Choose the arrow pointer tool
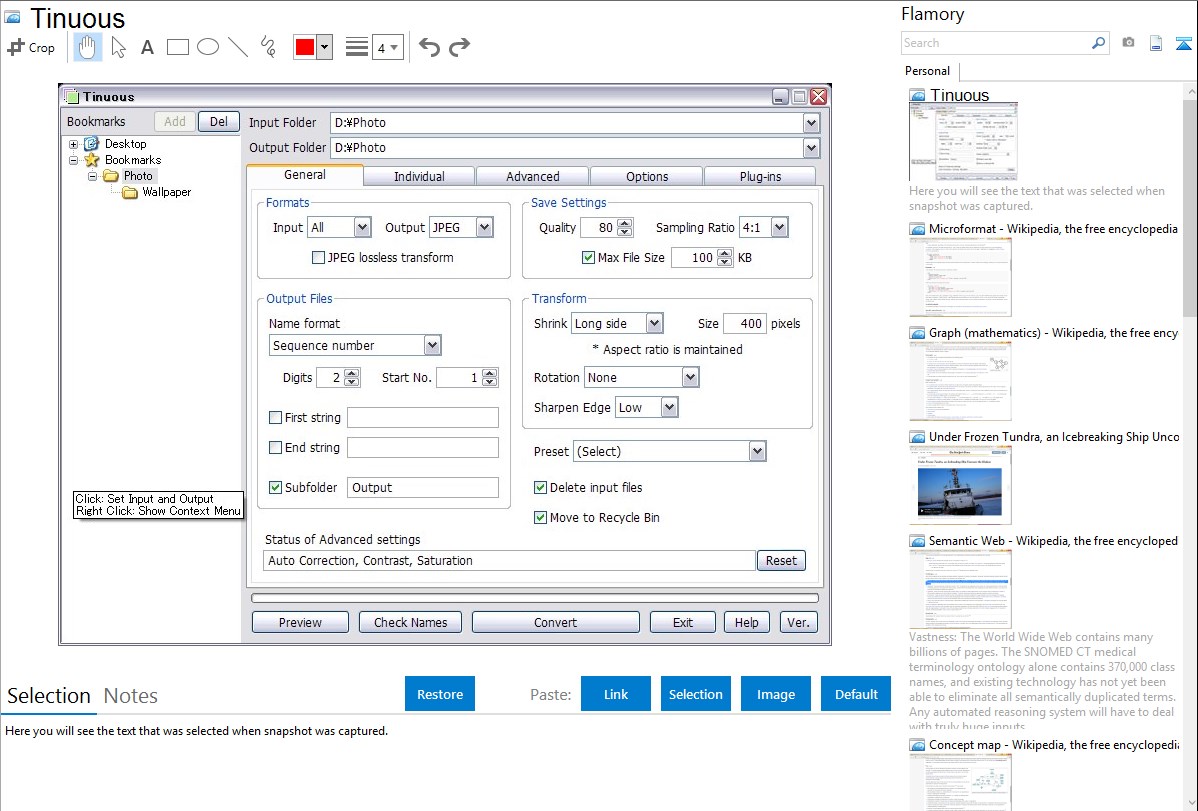The height and width of the screenshot is (811, 1198). pyautogui.click(x=118, y=47)
